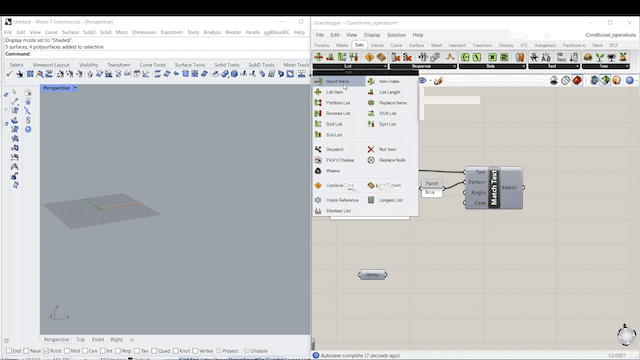Toggle the Perp osnap checkbox
This screenshot has height=360, width=640.
coord(118,351)
